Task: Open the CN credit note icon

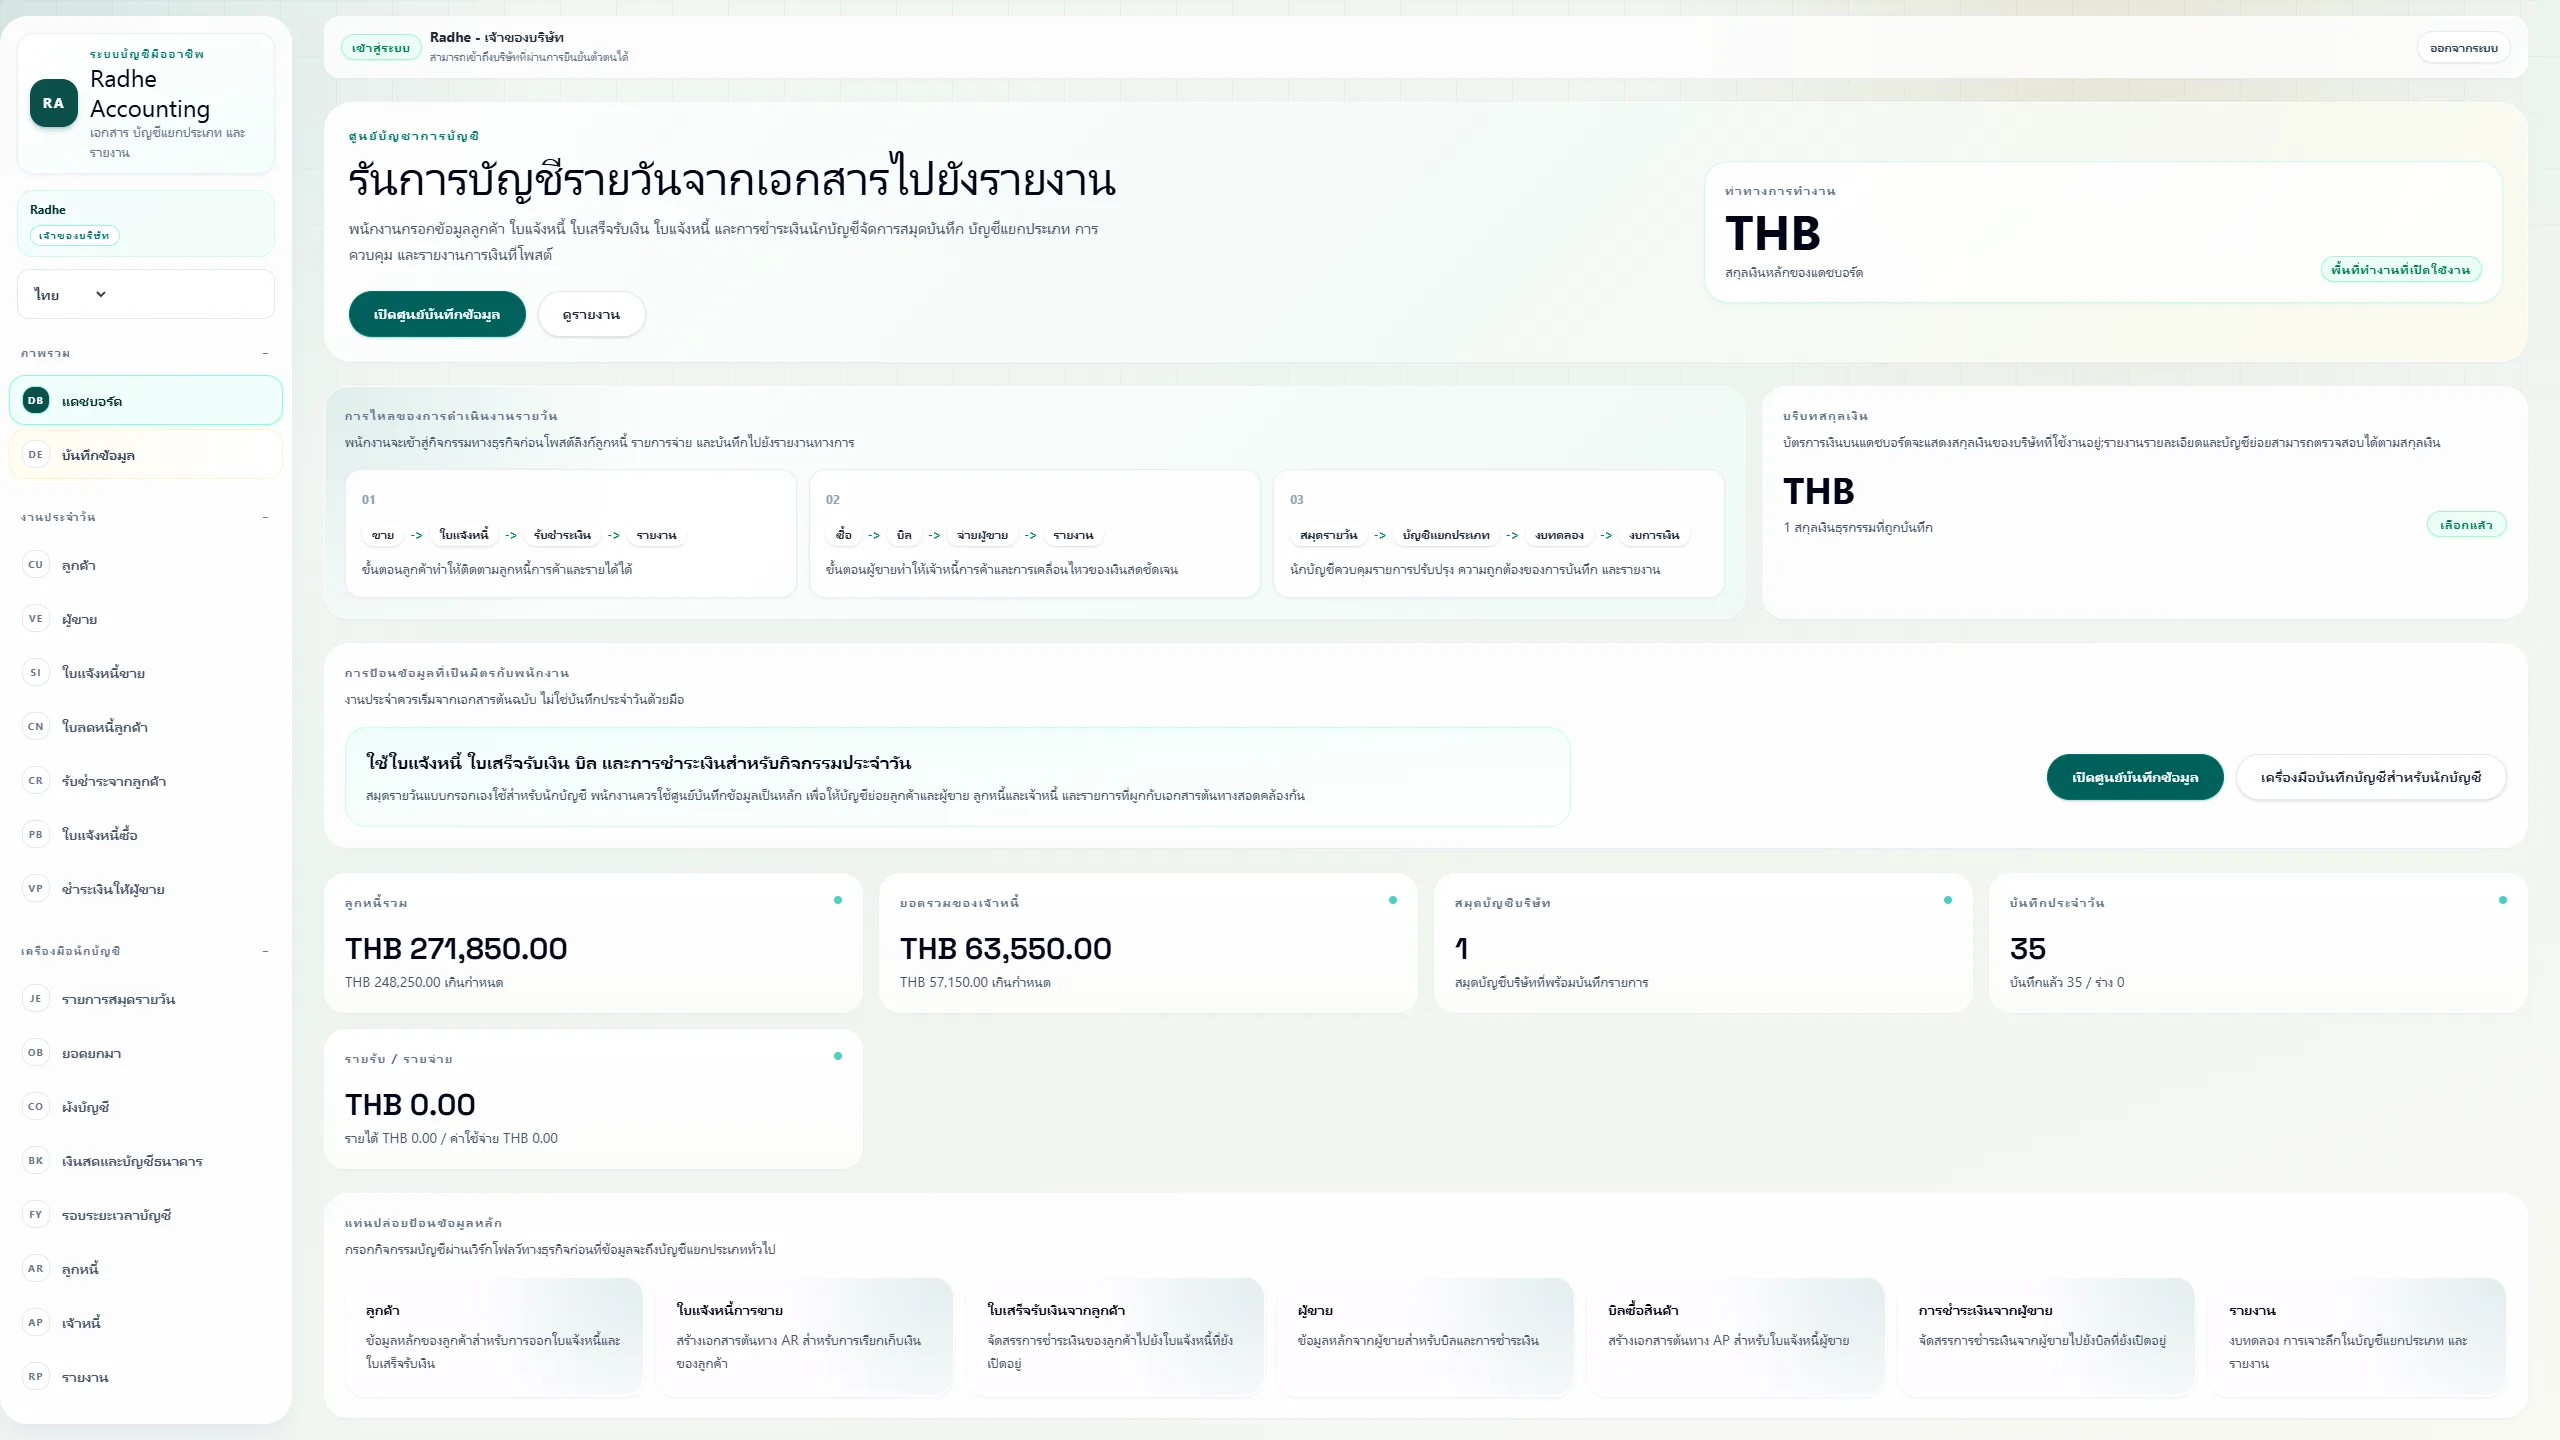Action: point(36,727)
